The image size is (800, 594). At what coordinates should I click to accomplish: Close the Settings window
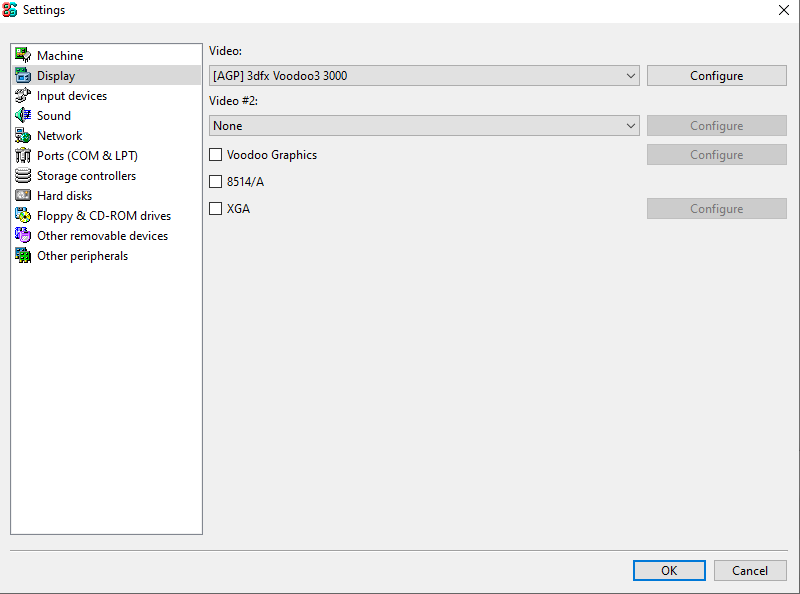pos(784,10)
